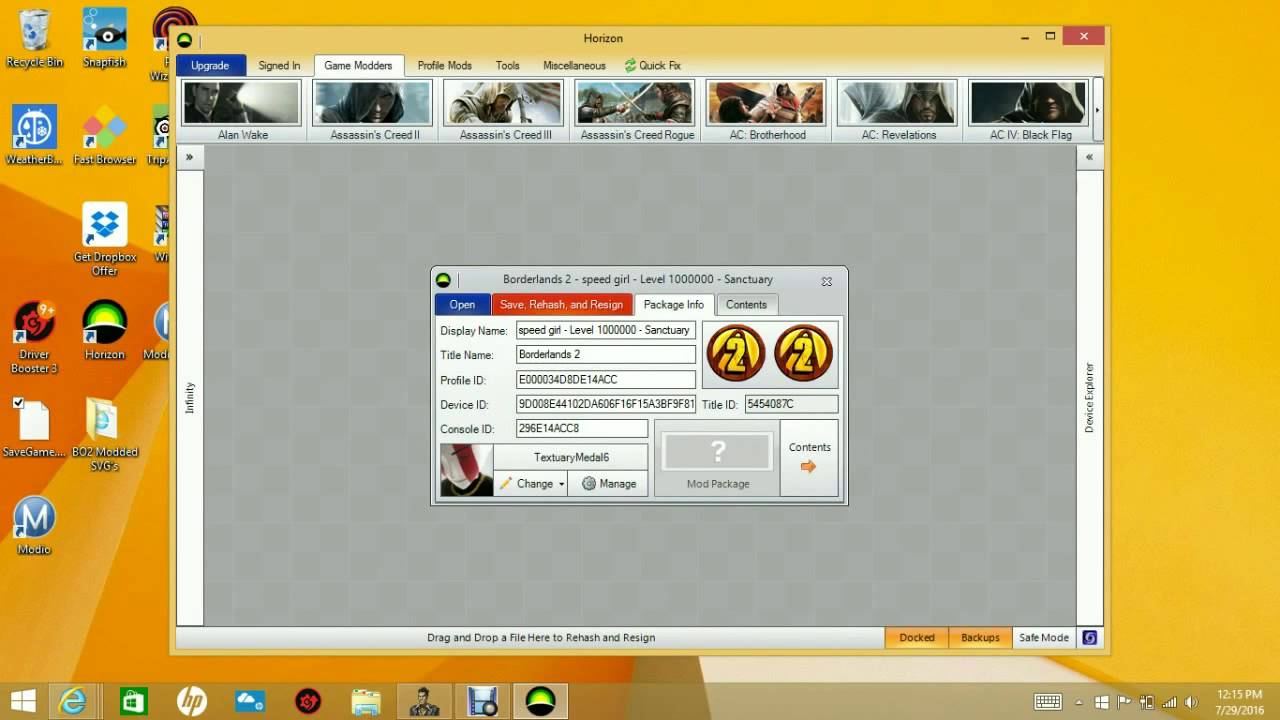Toggle the Backups option

(x=980, y=637)
